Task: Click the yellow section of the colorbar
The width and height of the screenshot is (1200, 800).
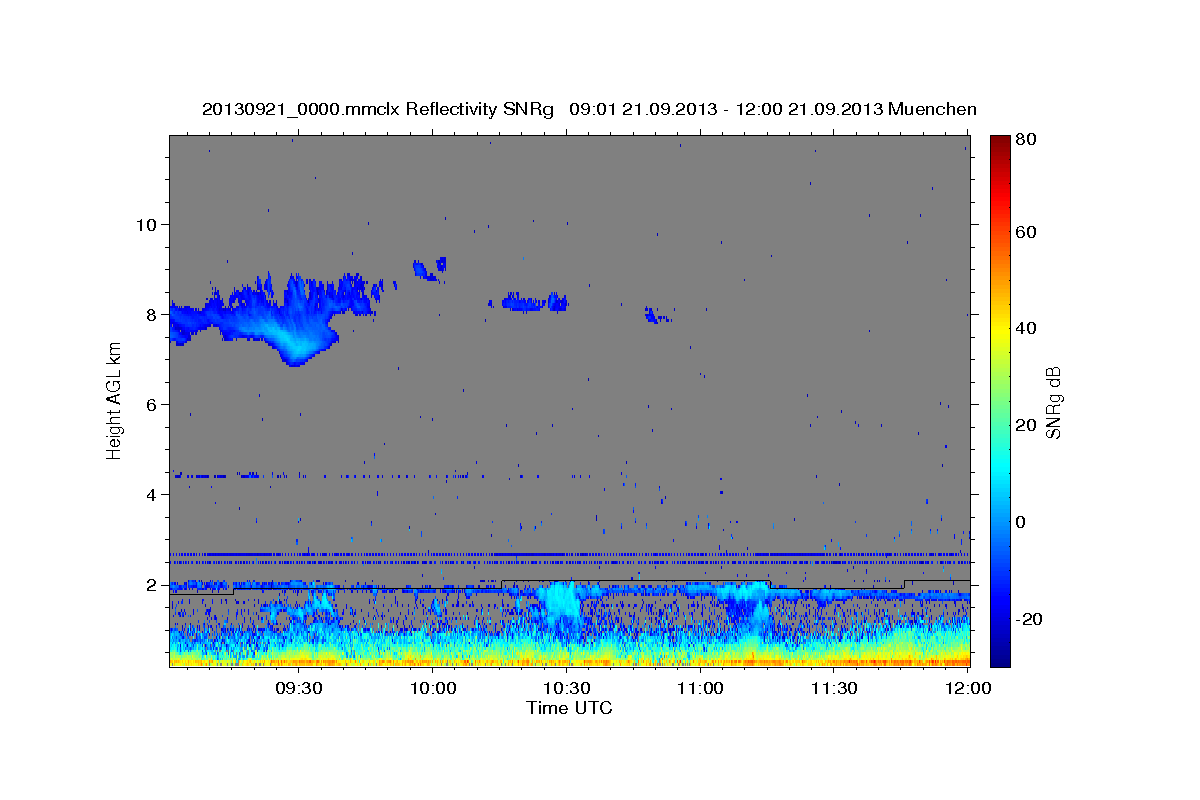Action: (x=1000, y=330)
